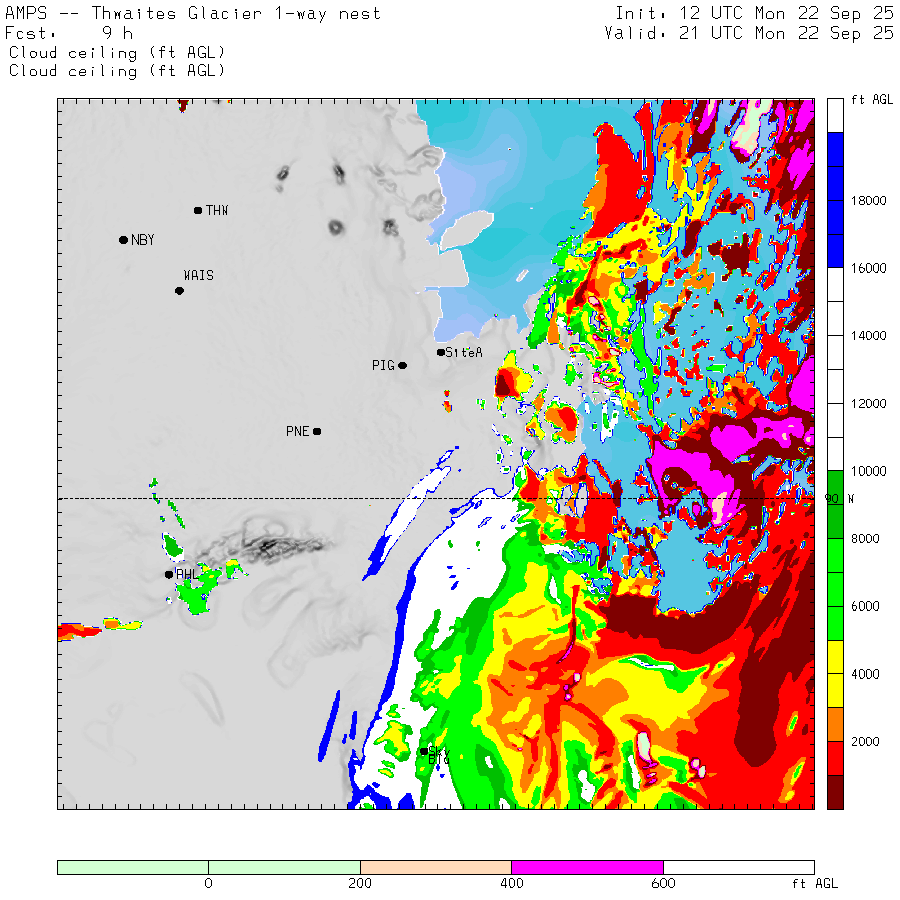Select the magenta segment of horizontal legend
The width and height of the screenshot is (900, 900).
click(587, 867)
